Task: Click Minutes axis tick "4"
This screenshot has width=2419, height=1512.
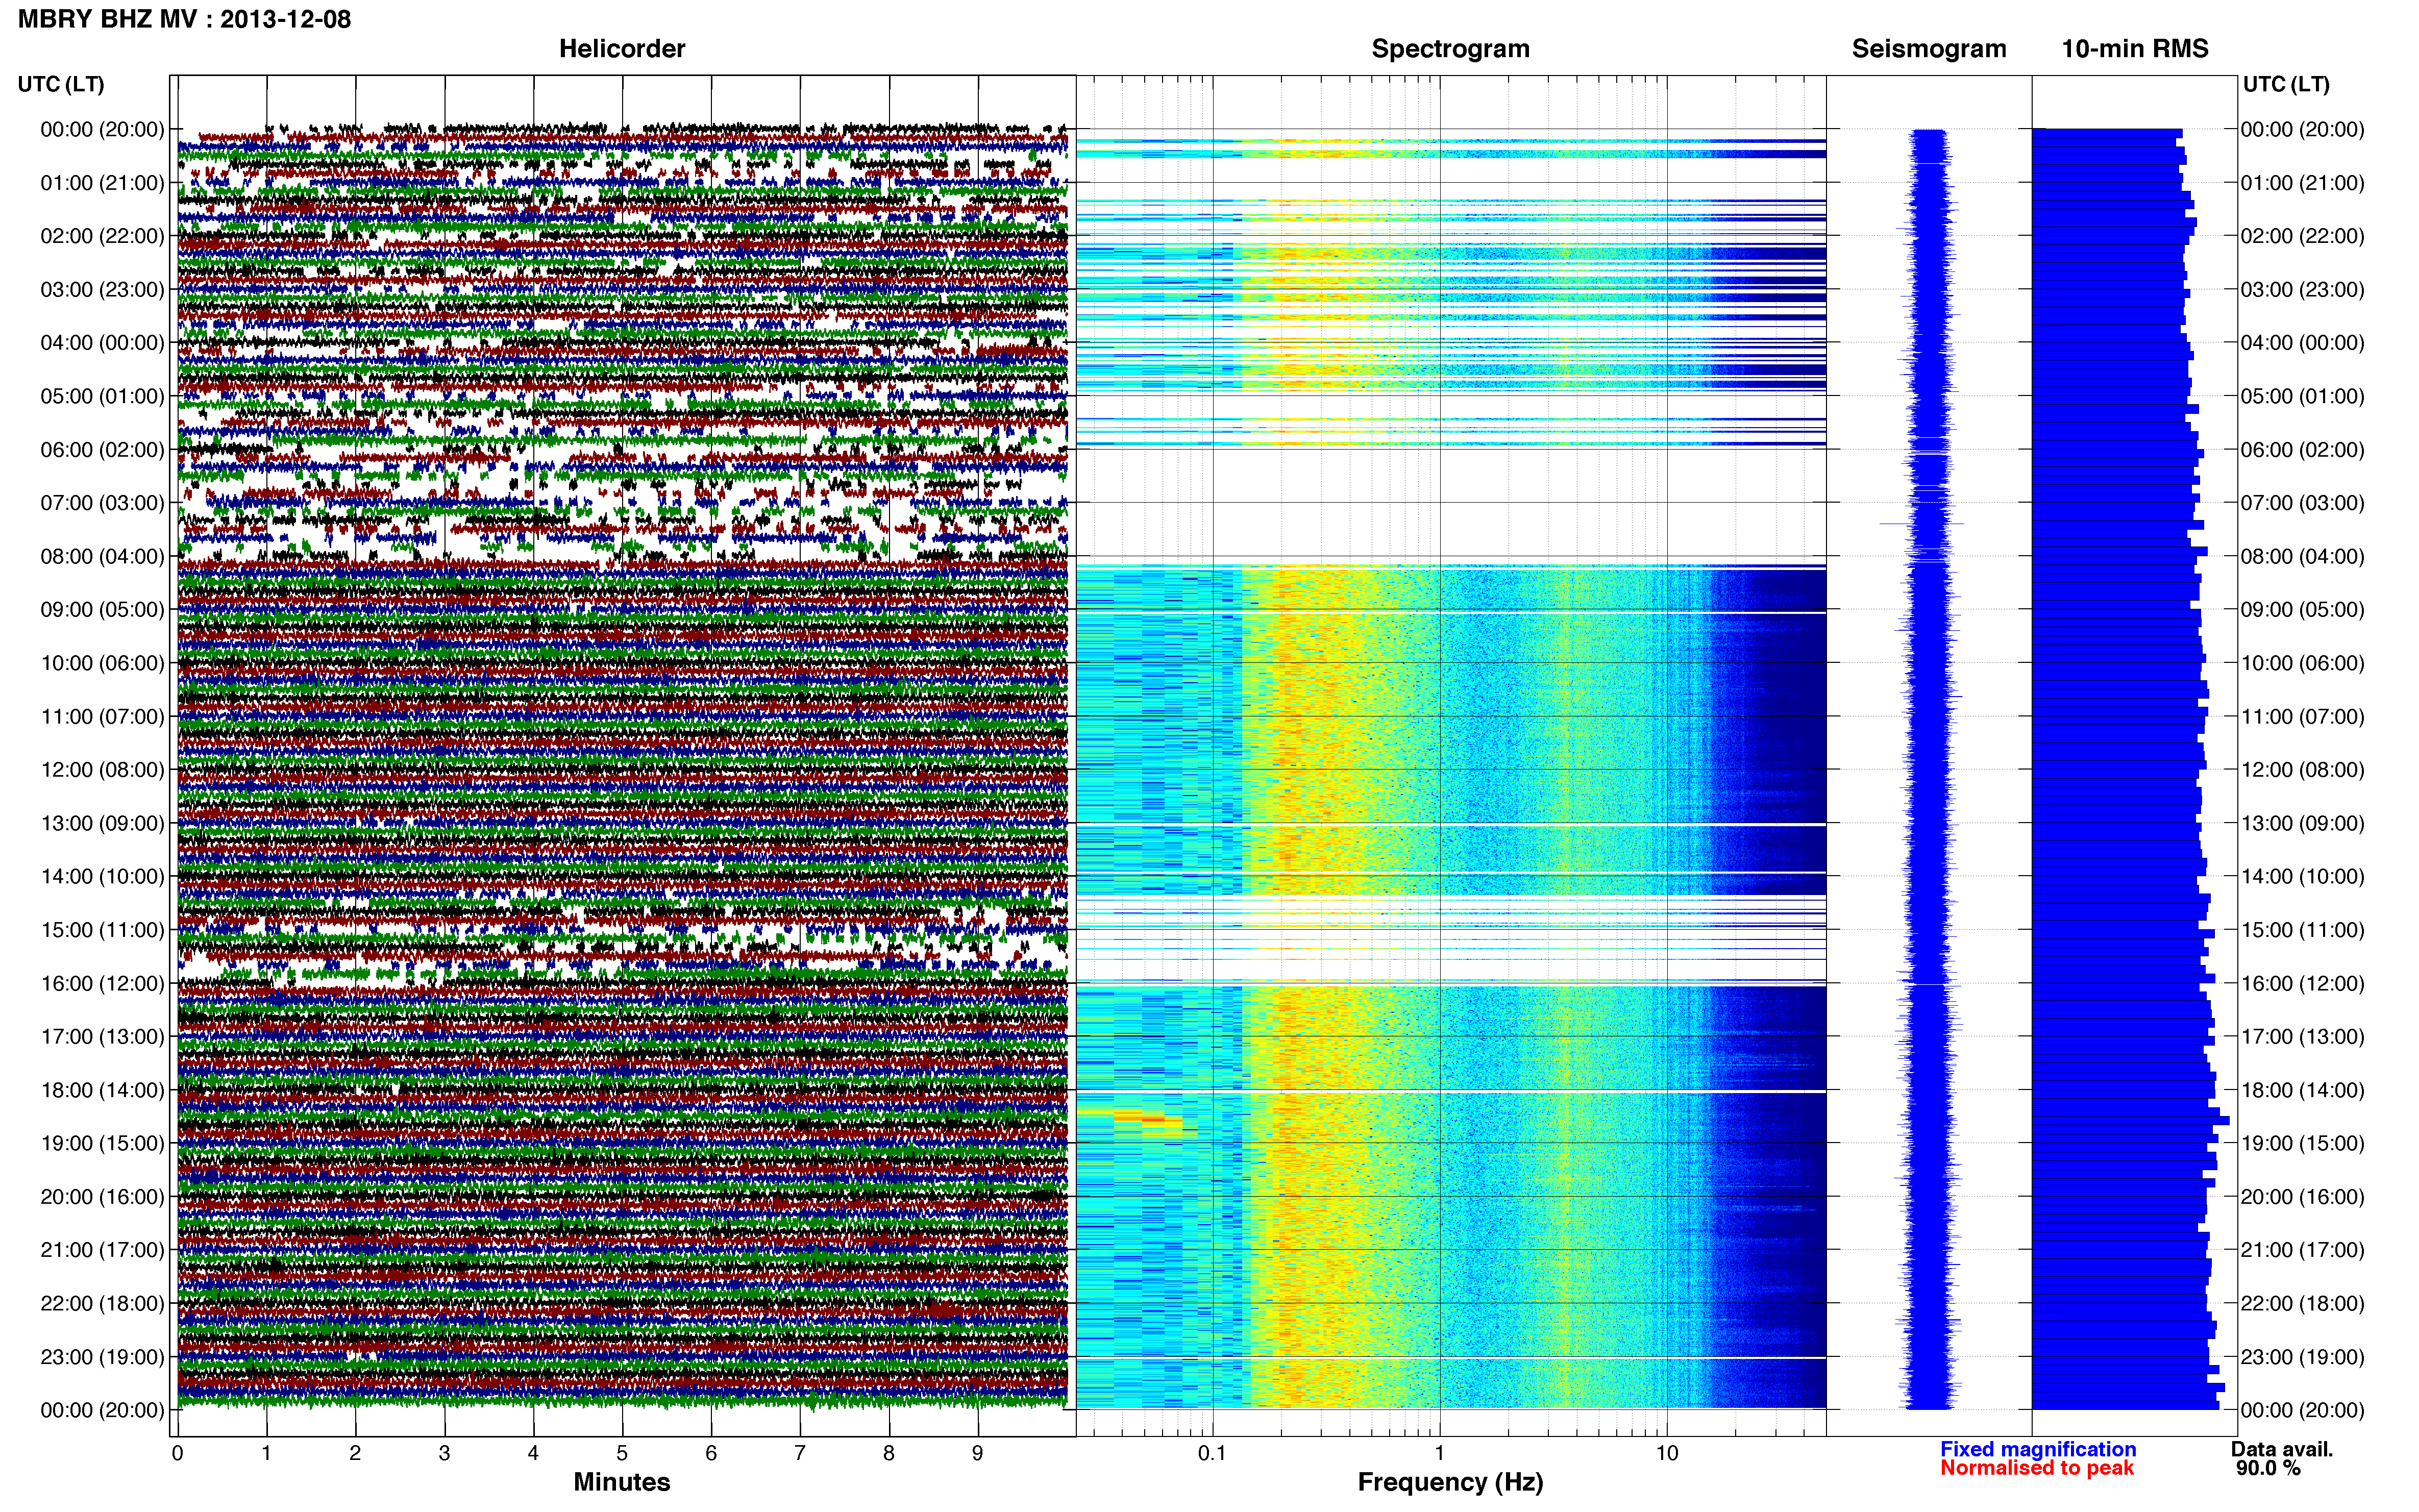Action: click(x=533, y=1453)
